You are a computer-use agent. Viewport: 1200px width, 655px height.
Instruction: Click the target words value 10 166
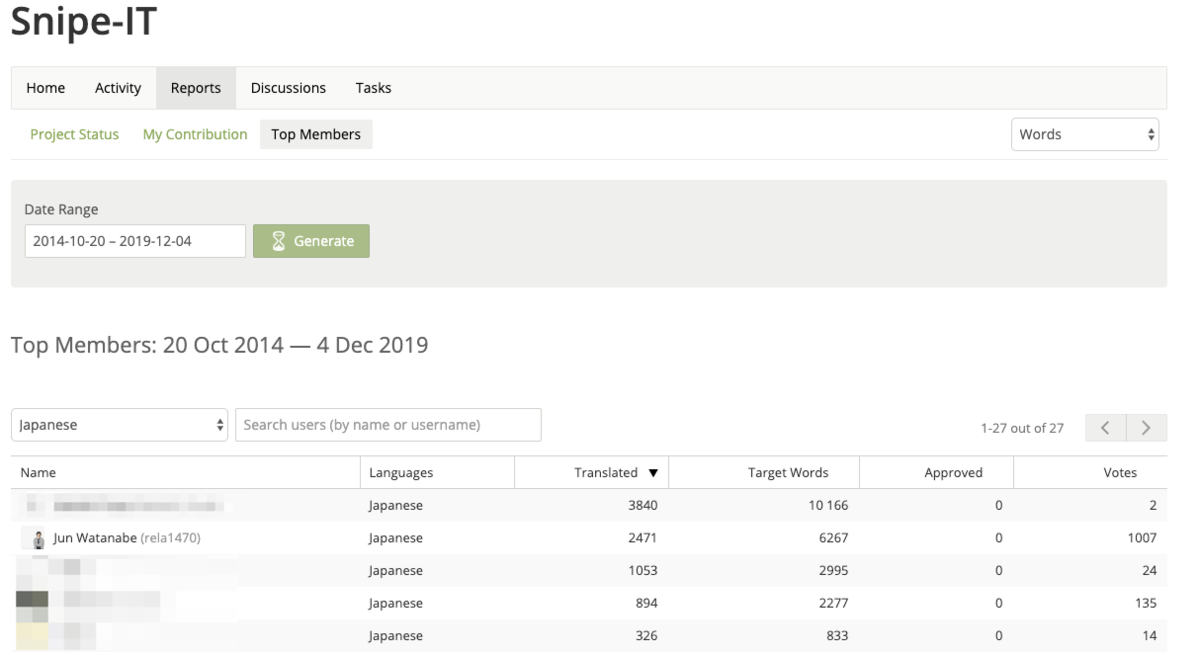pos(829,506)
